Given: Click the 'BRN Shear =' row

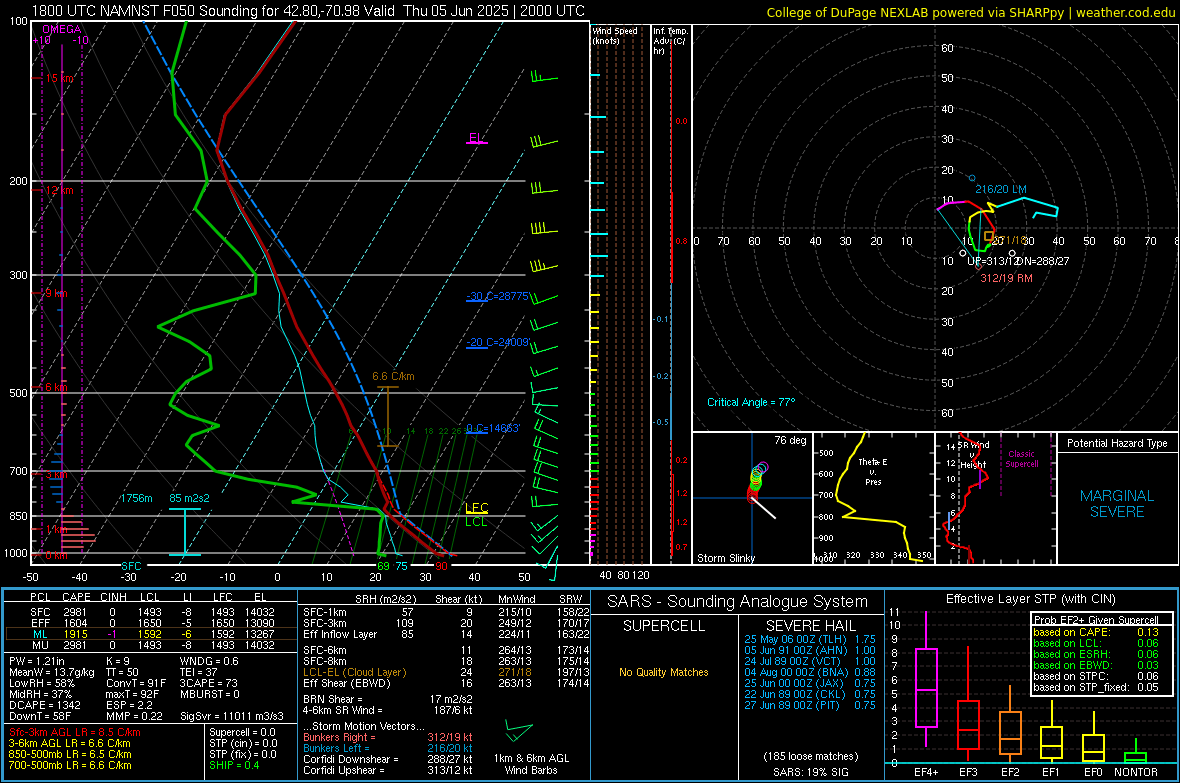Looking at the screenshot, I should tap(388, 699).
